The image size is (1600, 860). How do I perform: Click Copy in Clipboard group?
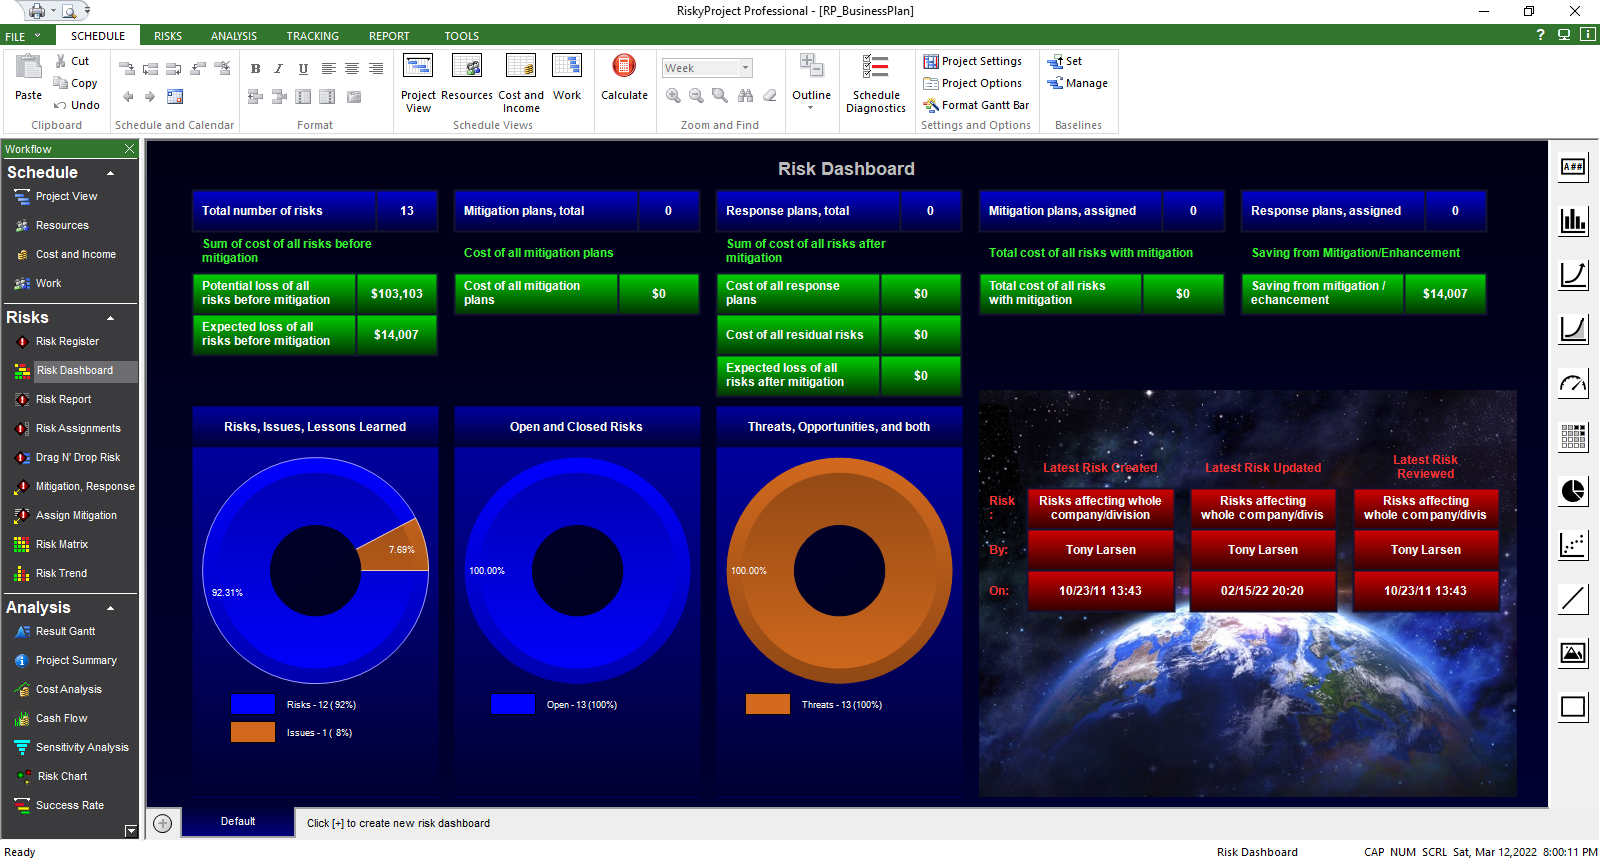click(x=76, y=83)
